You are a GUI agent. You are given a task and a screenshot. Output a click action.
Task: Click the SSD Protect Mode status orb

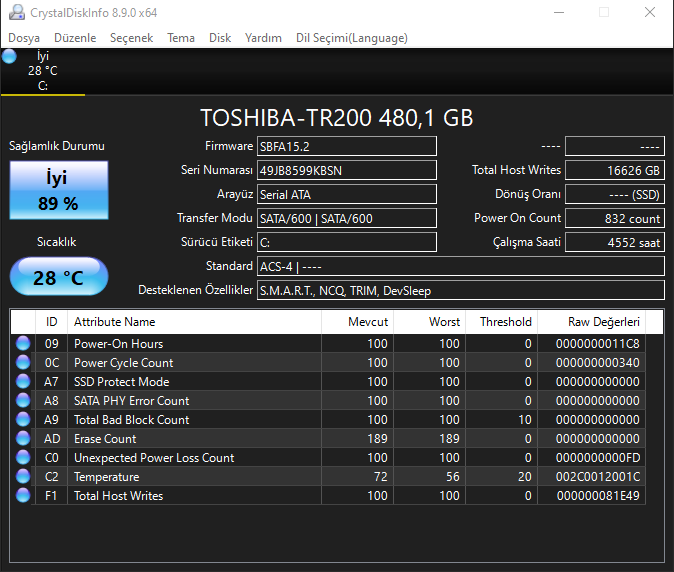[x=23, y=381]
